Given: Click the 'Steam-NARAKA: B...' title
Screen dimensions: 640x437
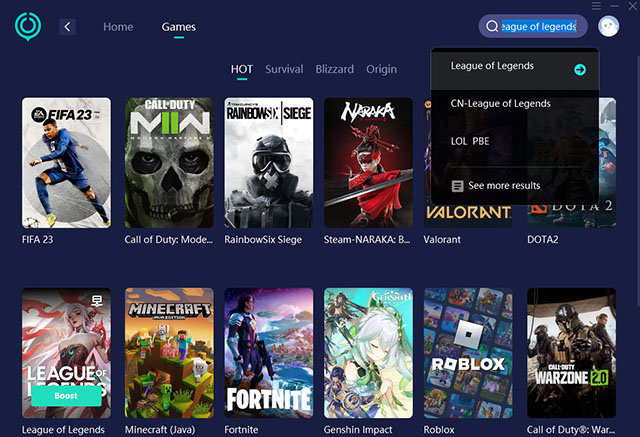Looking at the screenshot, I should pos(367,240).
